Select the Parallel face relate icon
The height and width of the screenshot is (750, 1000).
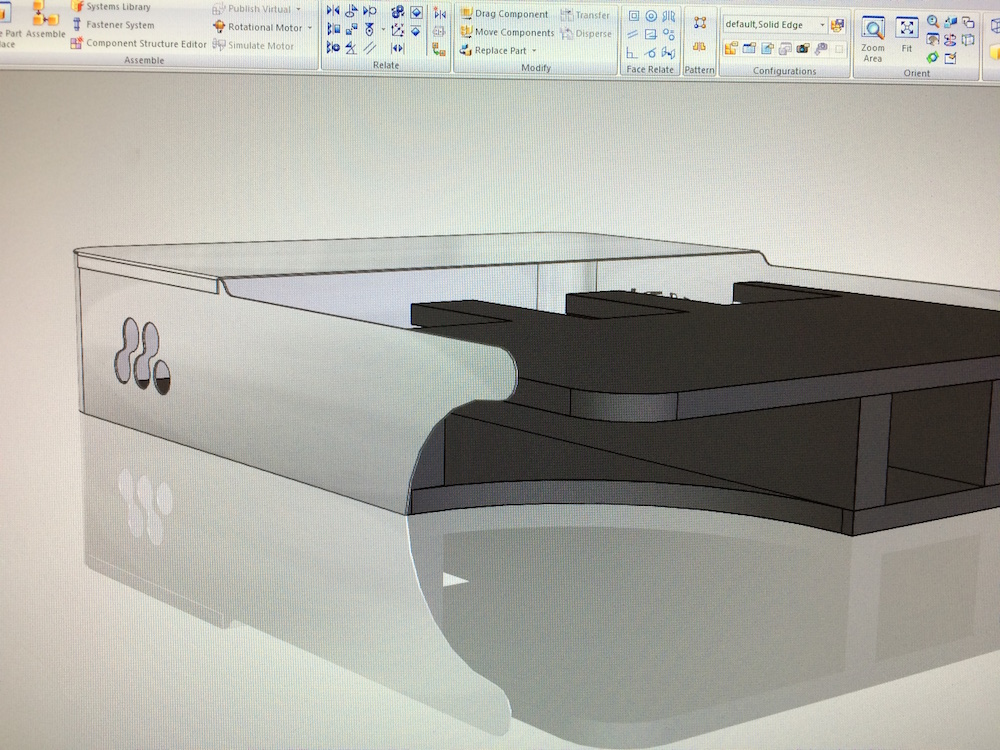pyautogui.click(x=633, y=34)
